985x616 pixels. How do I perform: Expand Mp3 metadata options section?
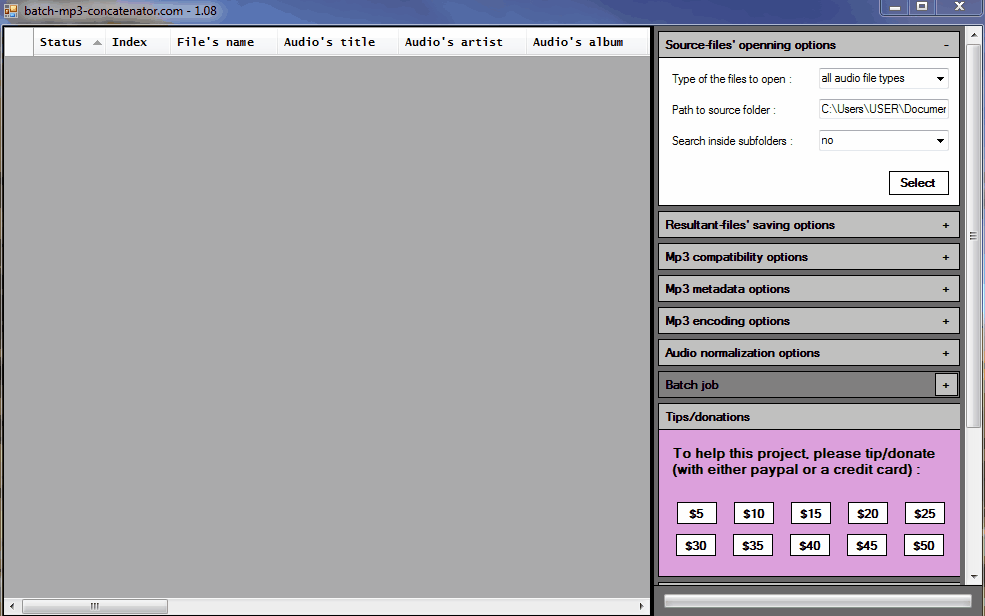[945, 289]
